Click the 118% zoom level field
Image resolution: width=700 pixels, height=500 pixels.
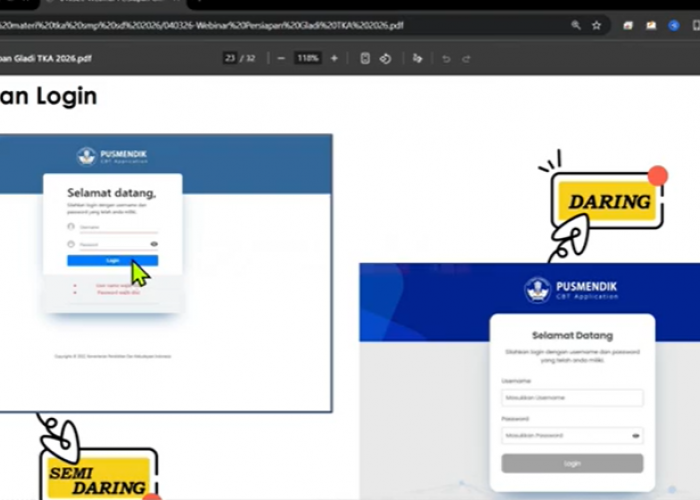[307, 59]
